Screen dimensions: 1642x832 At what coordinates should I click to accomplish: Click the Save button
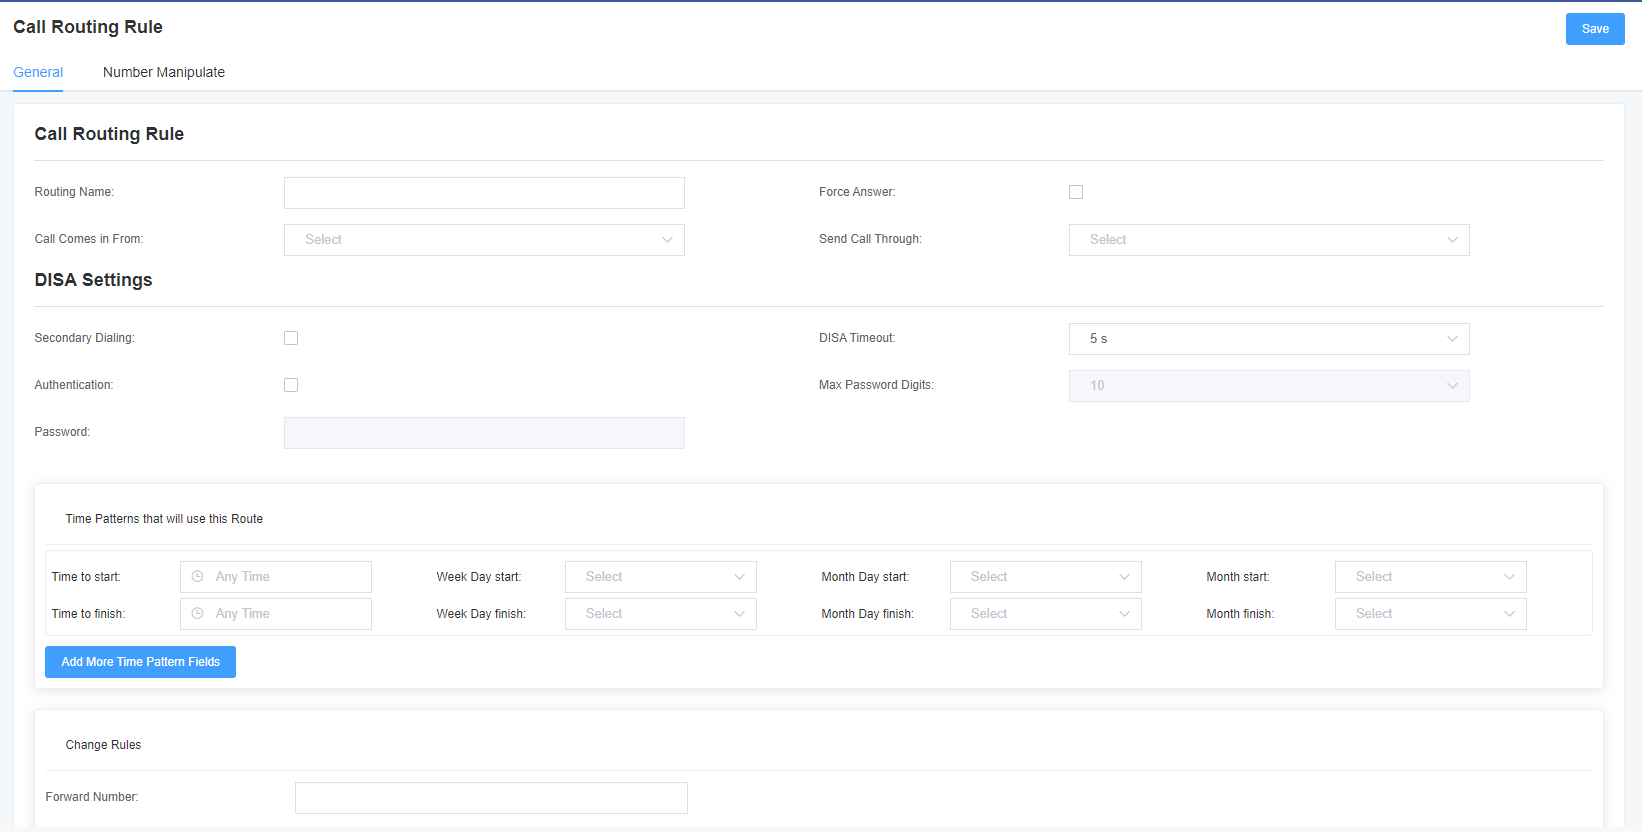click(1595, 29)
